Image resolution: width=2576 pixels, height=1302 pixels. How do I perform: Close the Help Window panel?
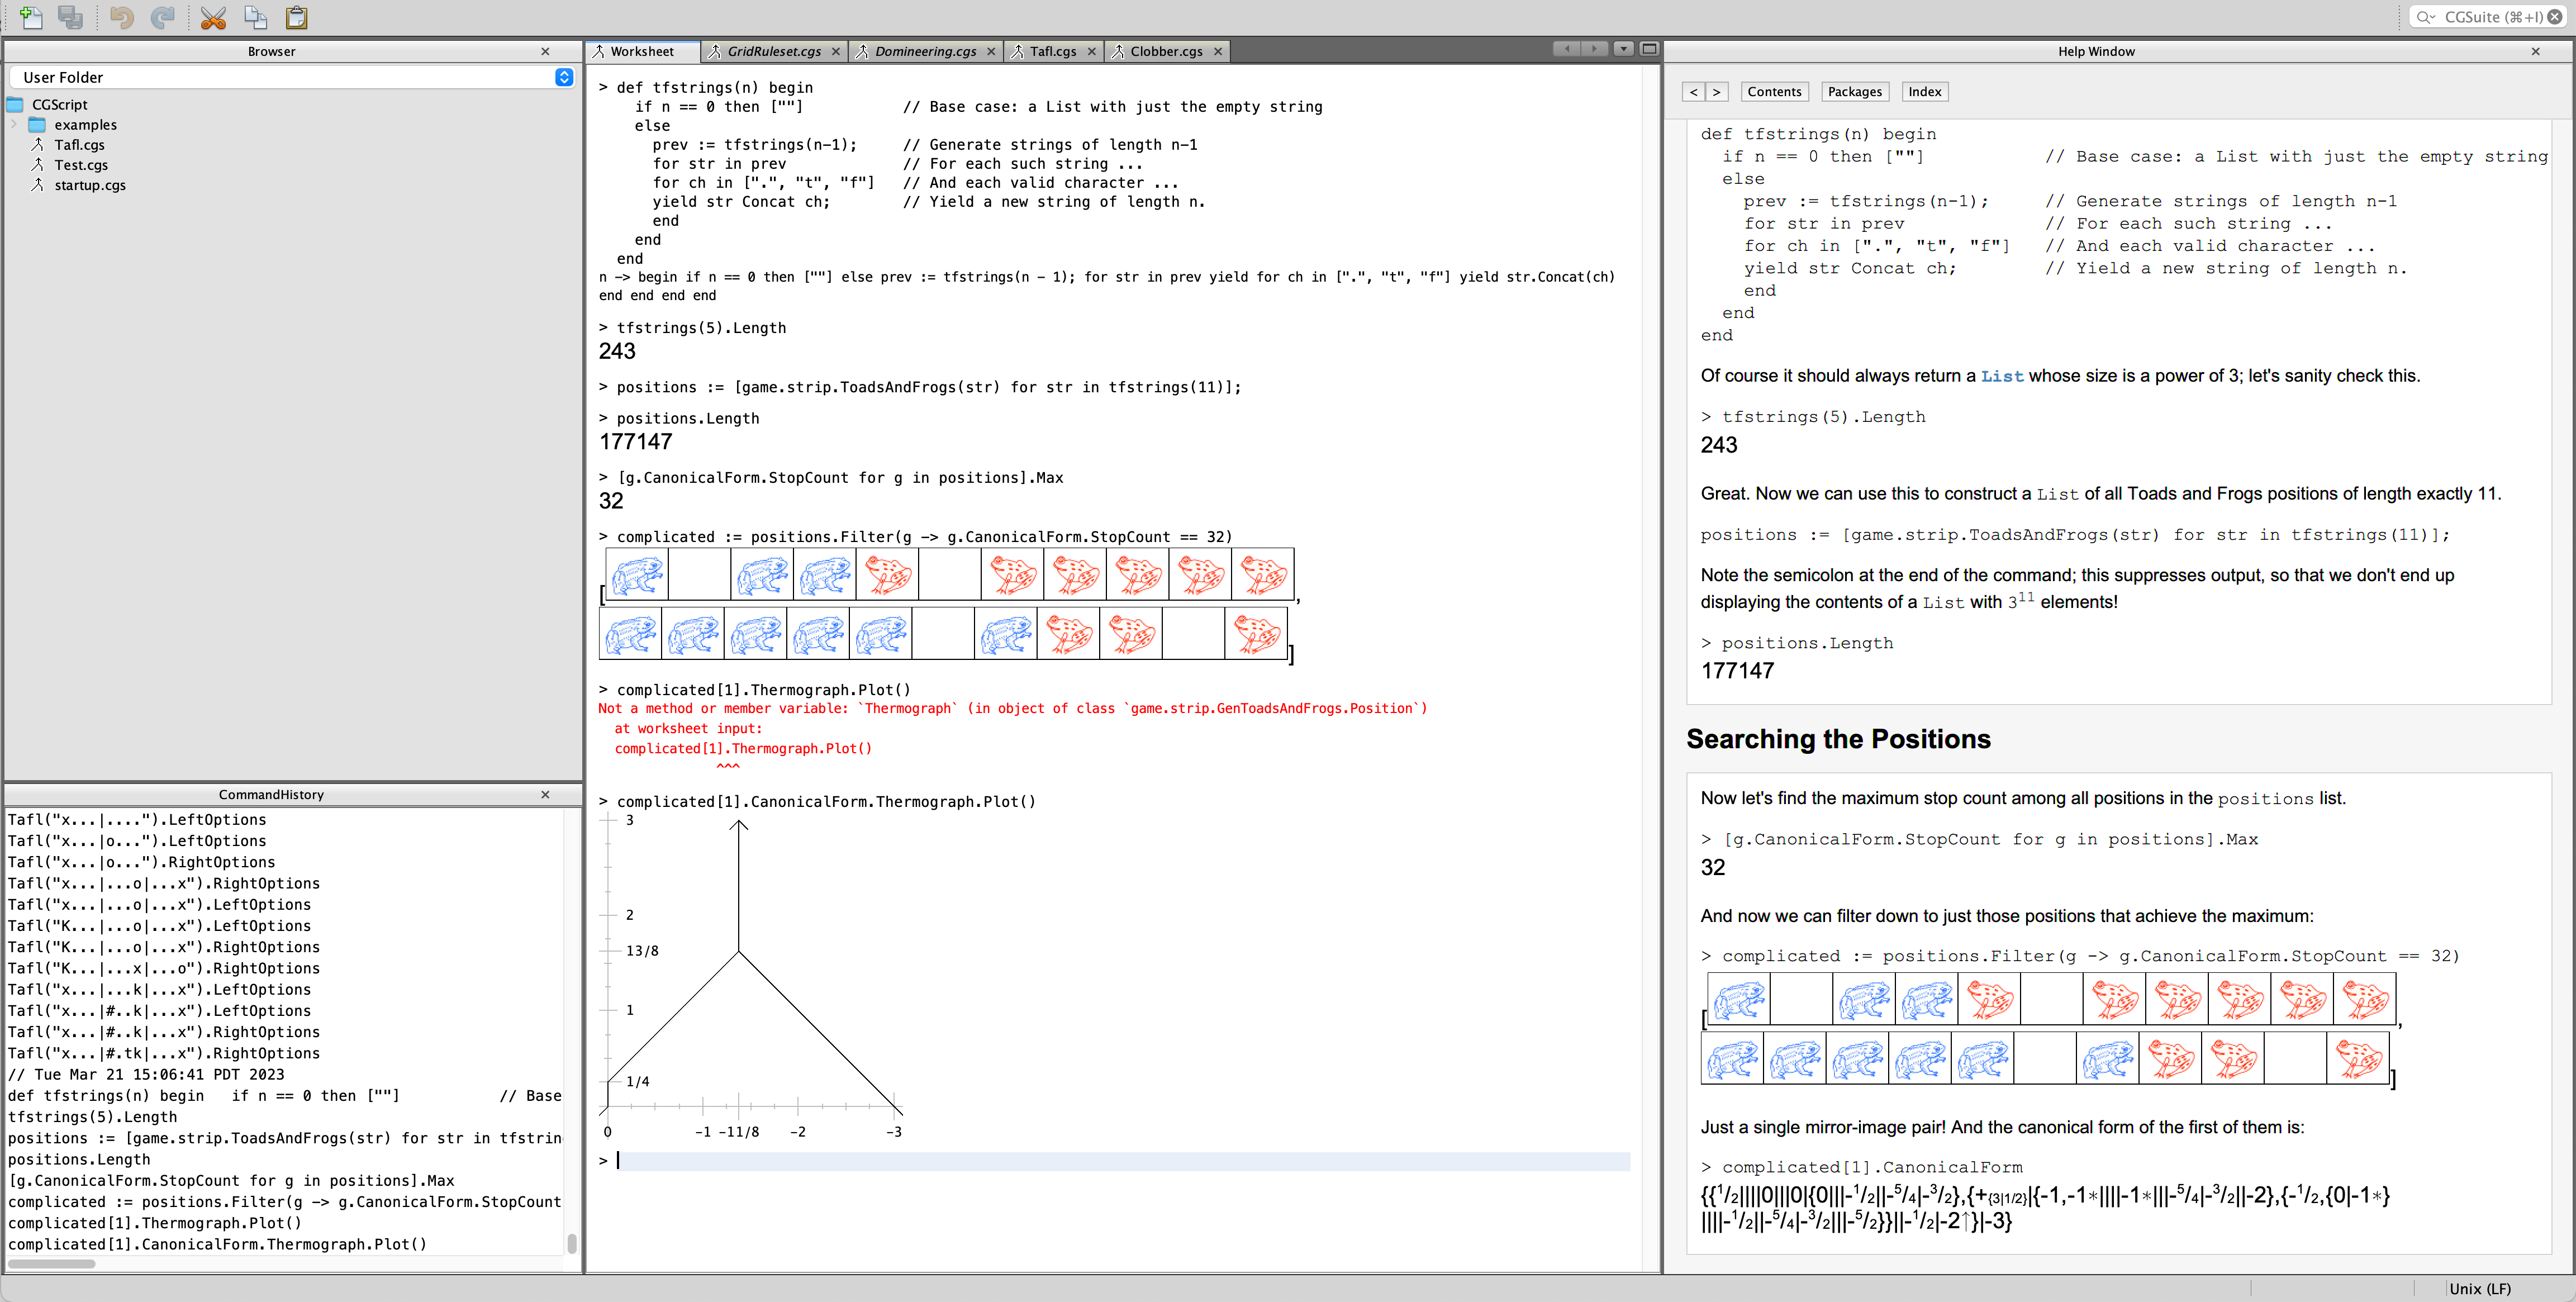point(2535,51)
